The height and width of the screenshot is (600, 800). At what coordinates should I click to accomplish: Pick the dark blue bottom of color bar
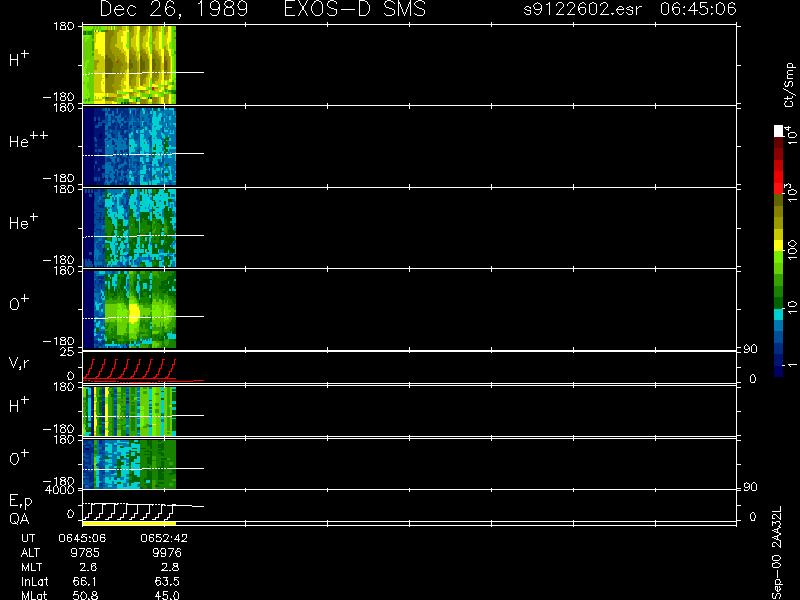click(x=779, y=371)
